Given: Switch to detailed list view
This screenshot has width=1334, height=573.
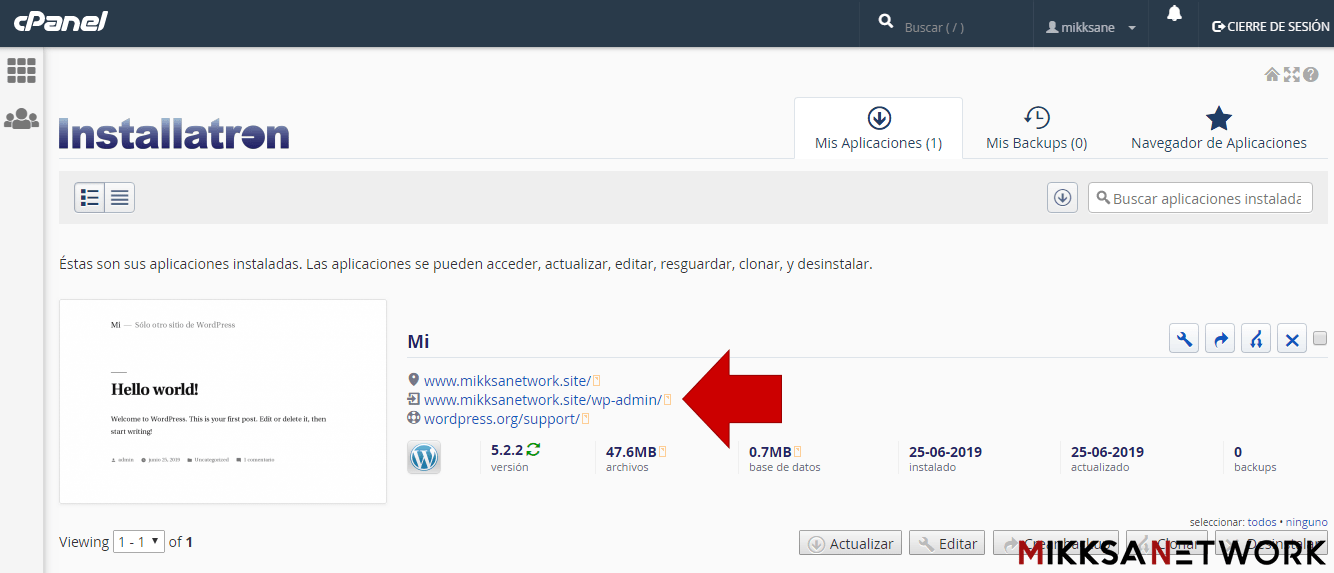Looking at the screenshot, I should coord(90,198).
